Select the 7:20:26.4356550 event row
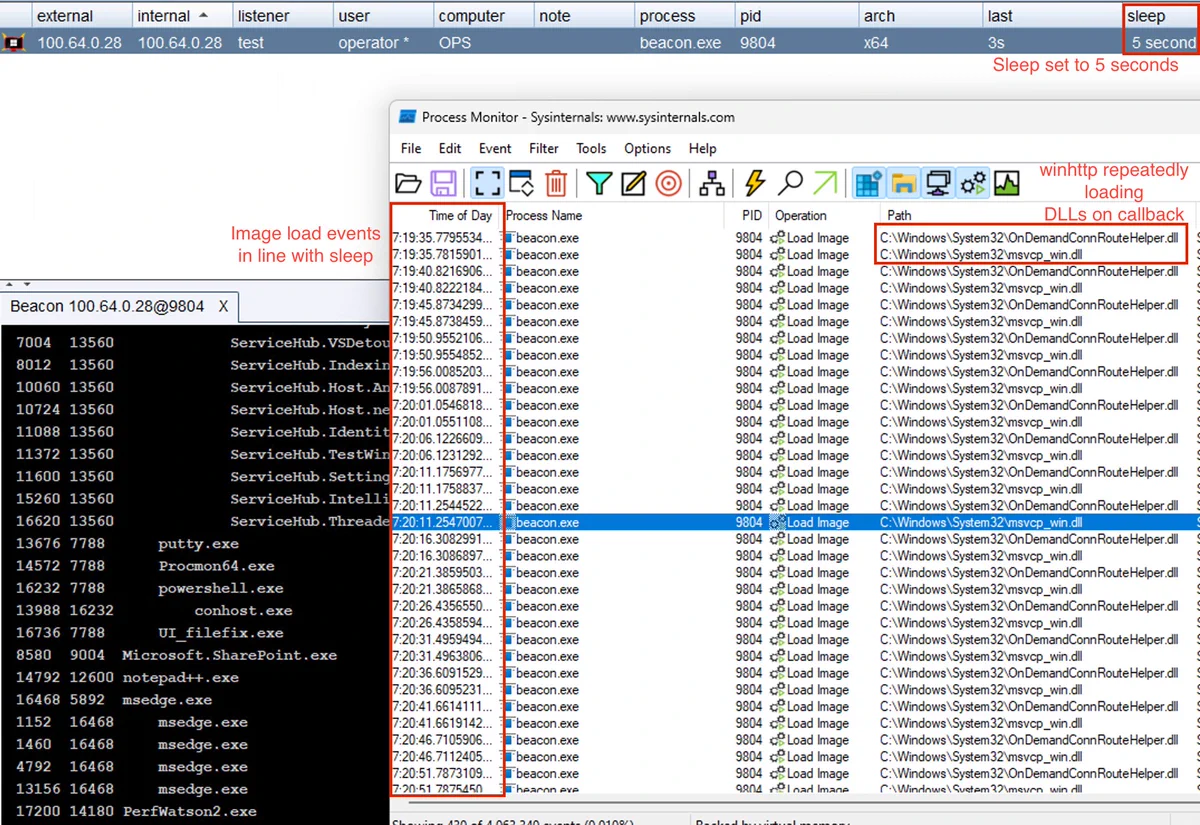 (795, 606)
